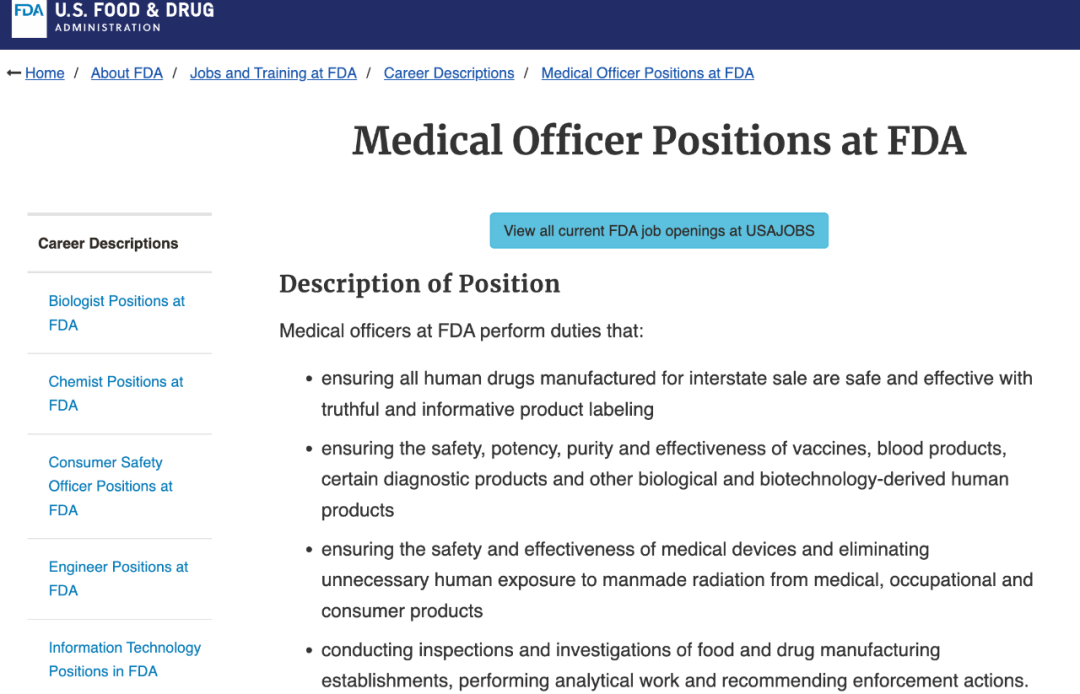Click the bullet about medical devices safety
Screen dimensions: 1080x694
pyautogui.click(x=676, y=580)
